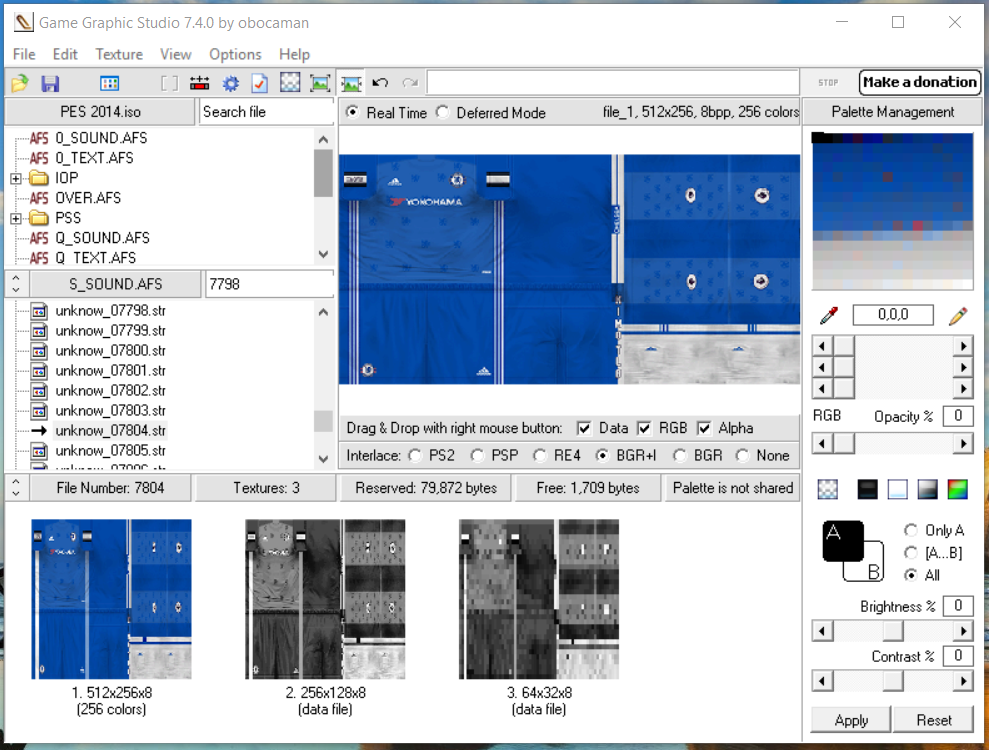The width and height of the screenshot is (989, 750).
Task: Click color swatch A
Action: (x=843, y=541)
